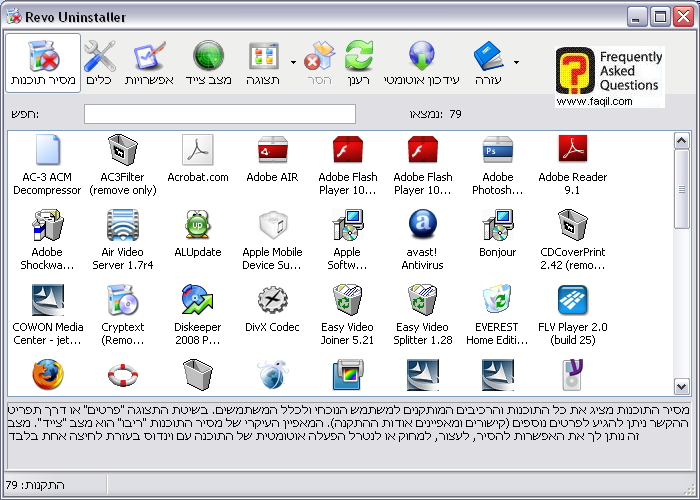Select Easy Video Joiner 5.21
The height and width of the screenshot is (500, 700).
coord(347,315)
